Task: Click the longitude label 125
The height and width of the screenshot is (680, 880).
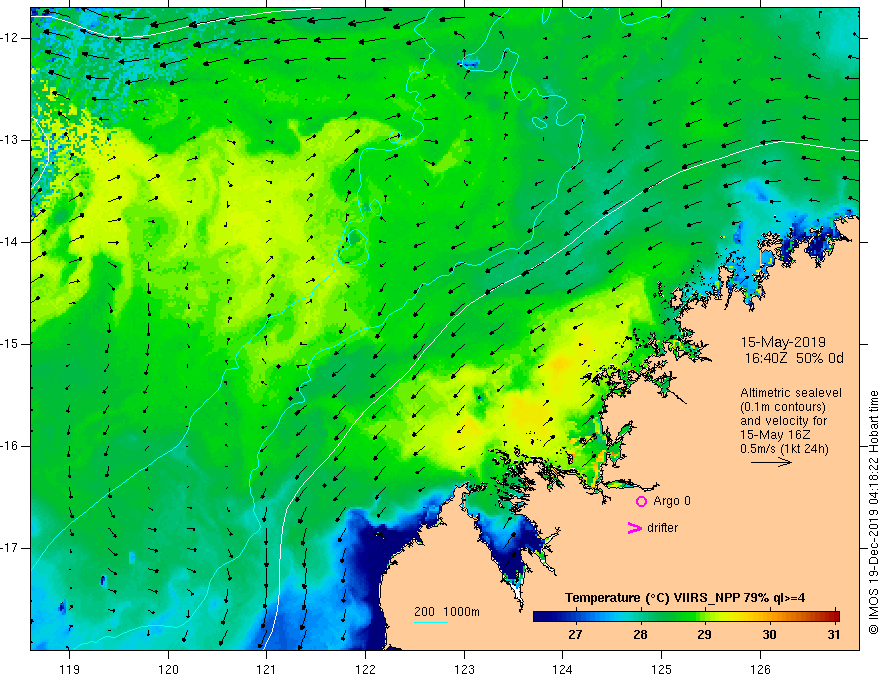Action: [662, 669]
